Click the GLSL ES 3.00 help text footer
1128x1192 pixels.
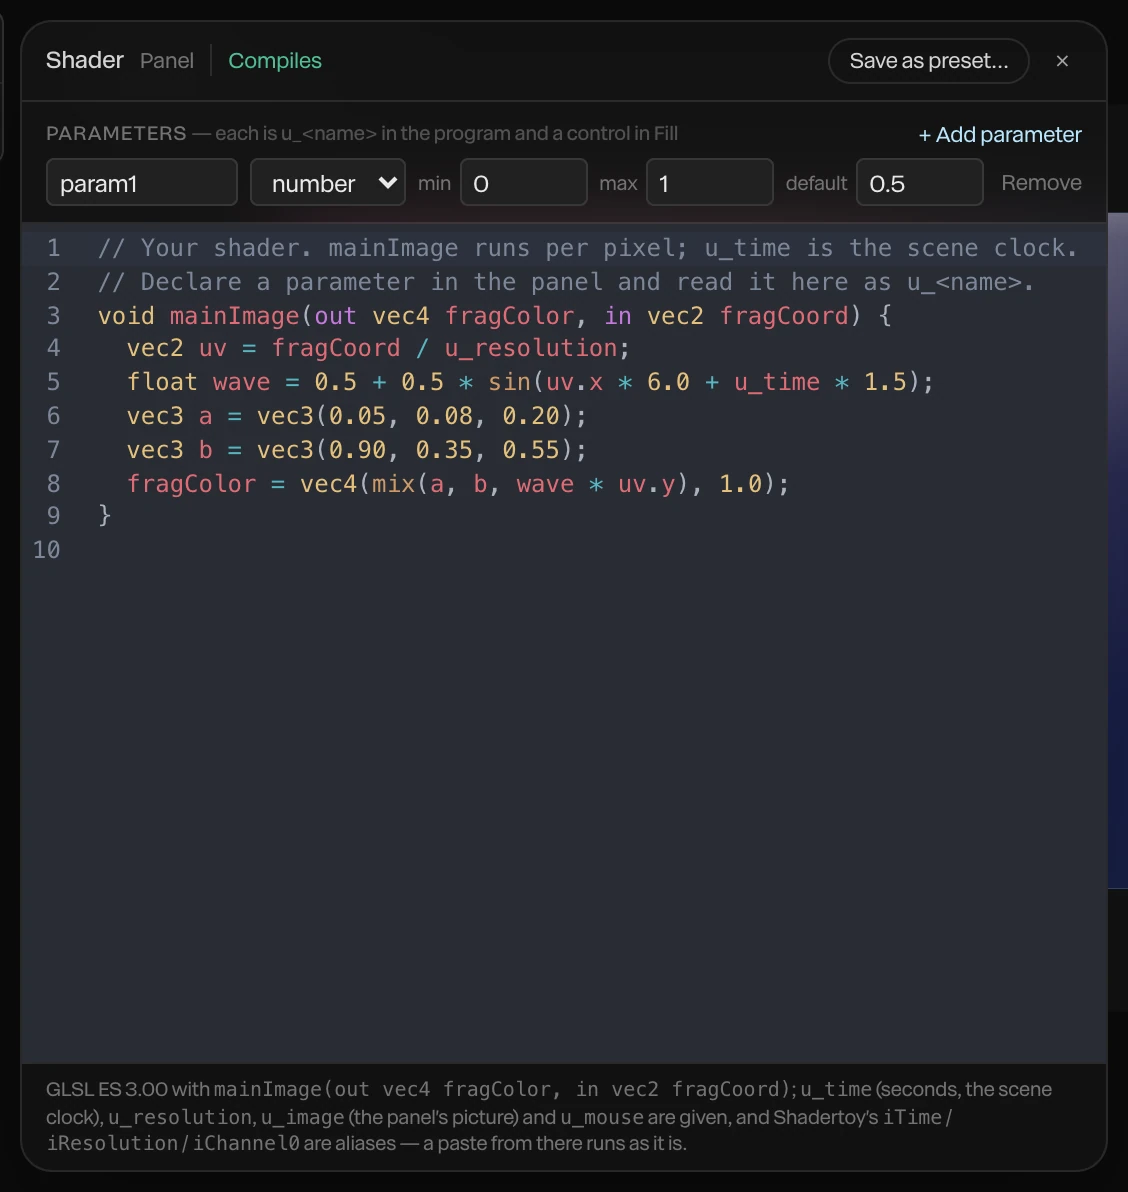[549, 1116]
